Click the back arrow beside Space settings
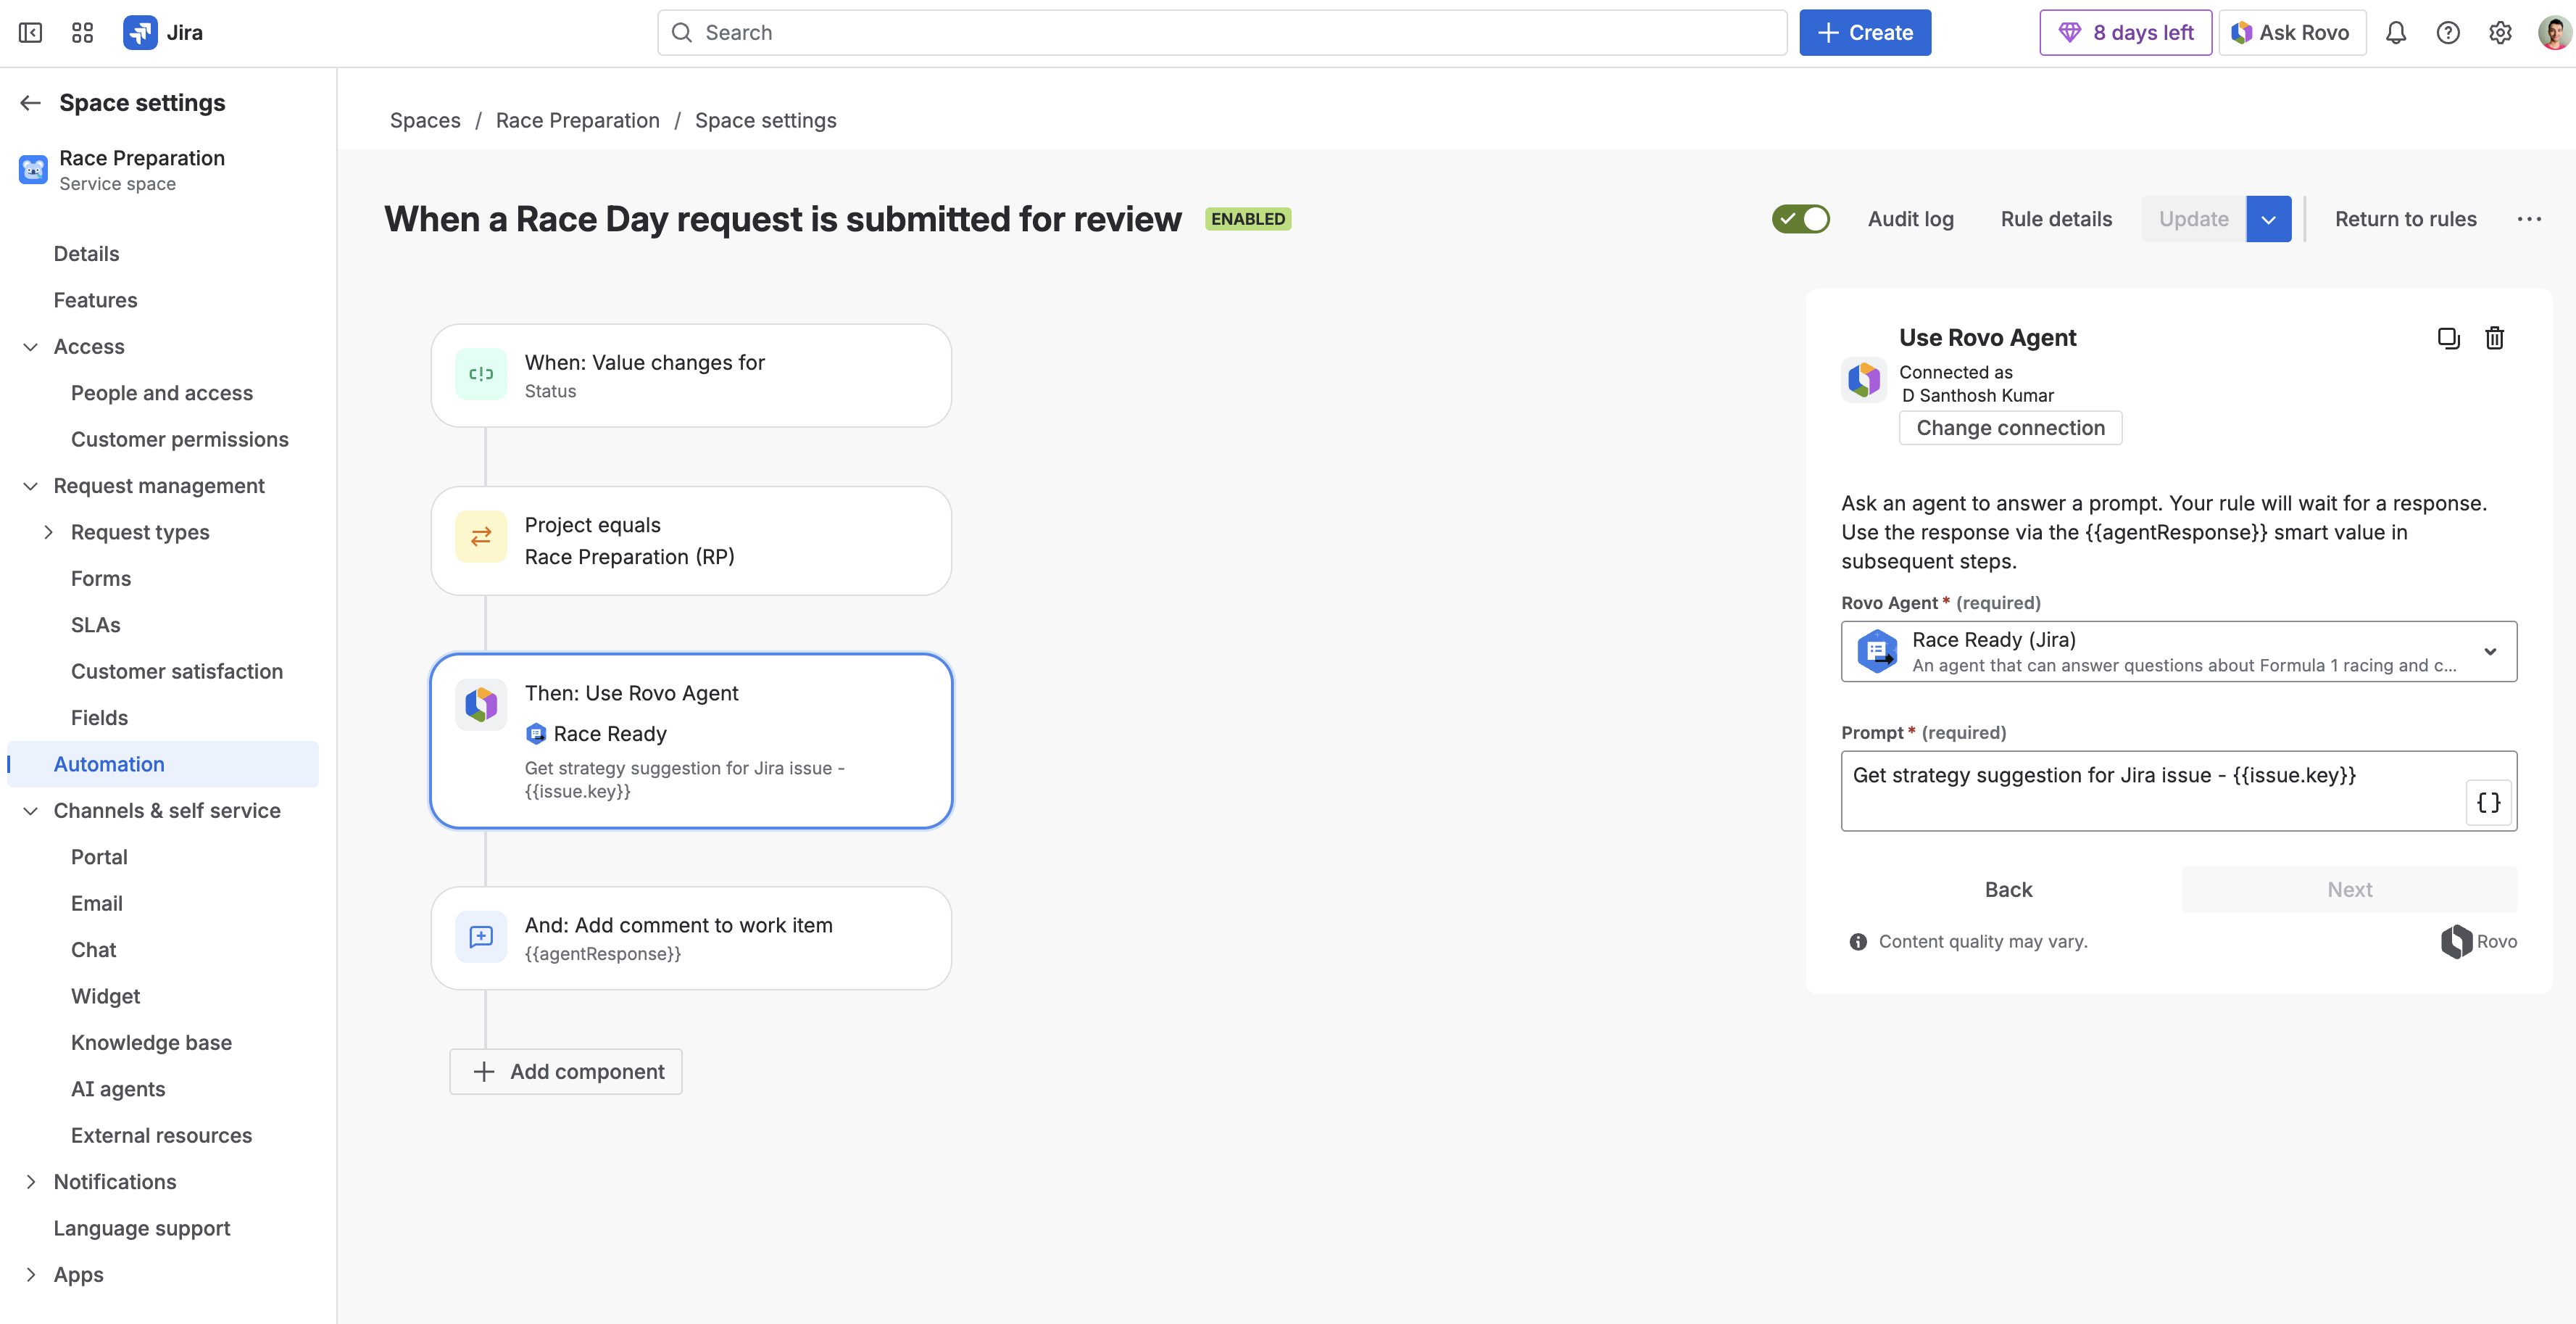 click(30, 103)
